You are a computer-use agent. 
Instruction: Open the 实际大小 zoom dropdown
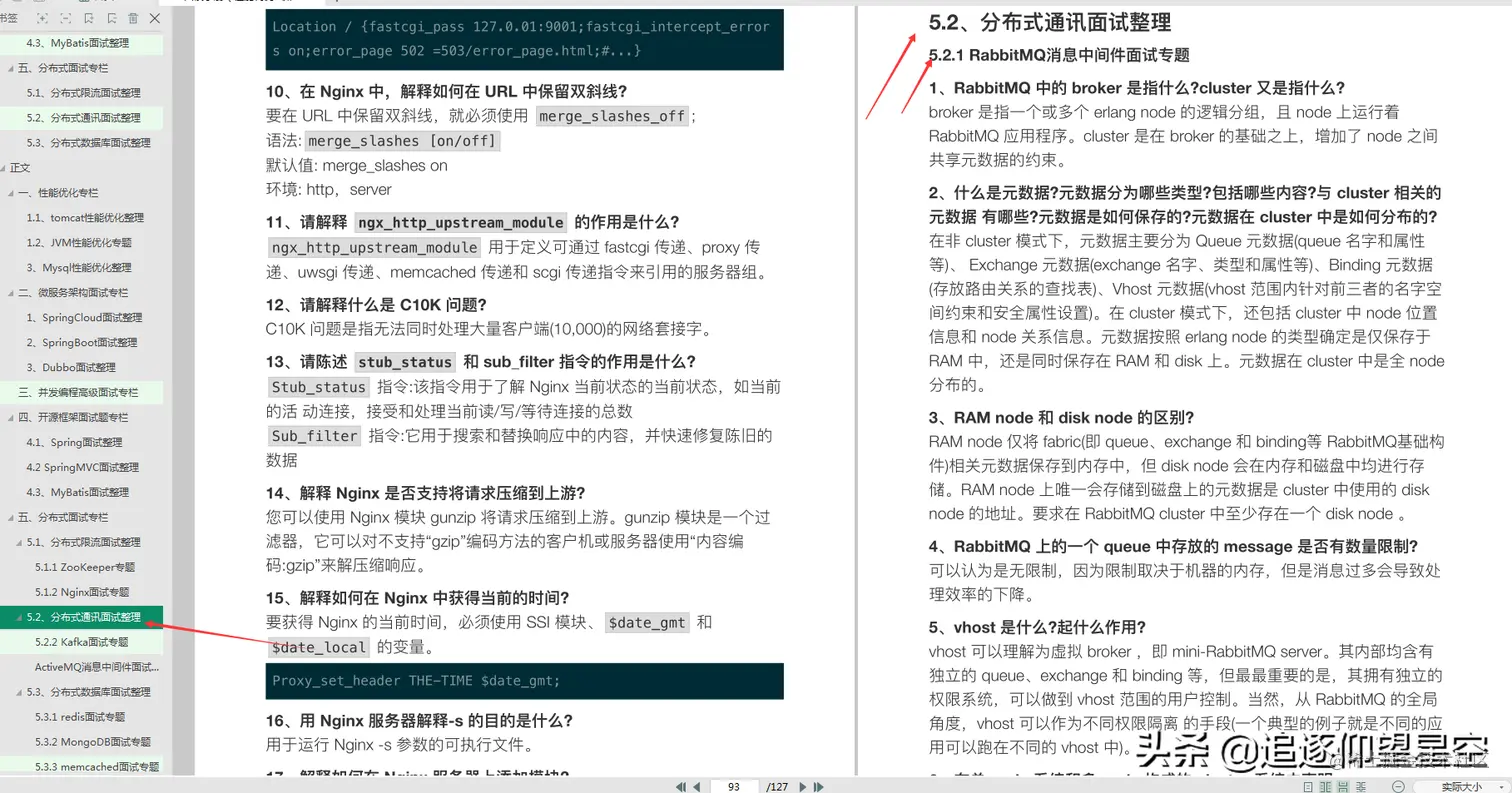point(1461,786)
